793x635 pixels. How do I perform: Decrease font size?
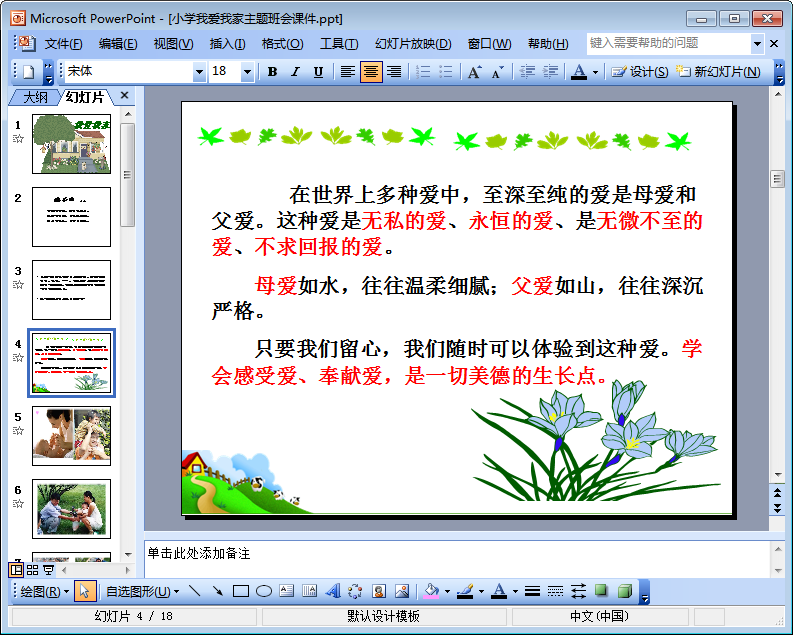click(498, 72)
